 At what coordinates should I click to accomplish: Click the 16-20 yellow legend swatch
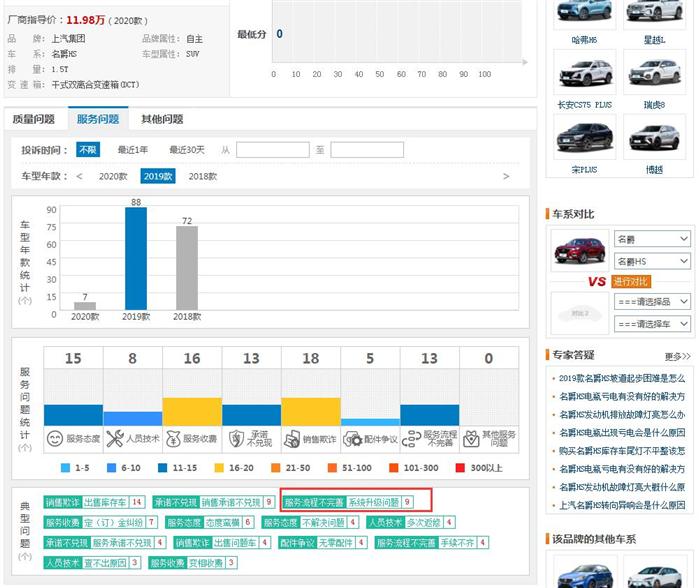tap(219, 468)
